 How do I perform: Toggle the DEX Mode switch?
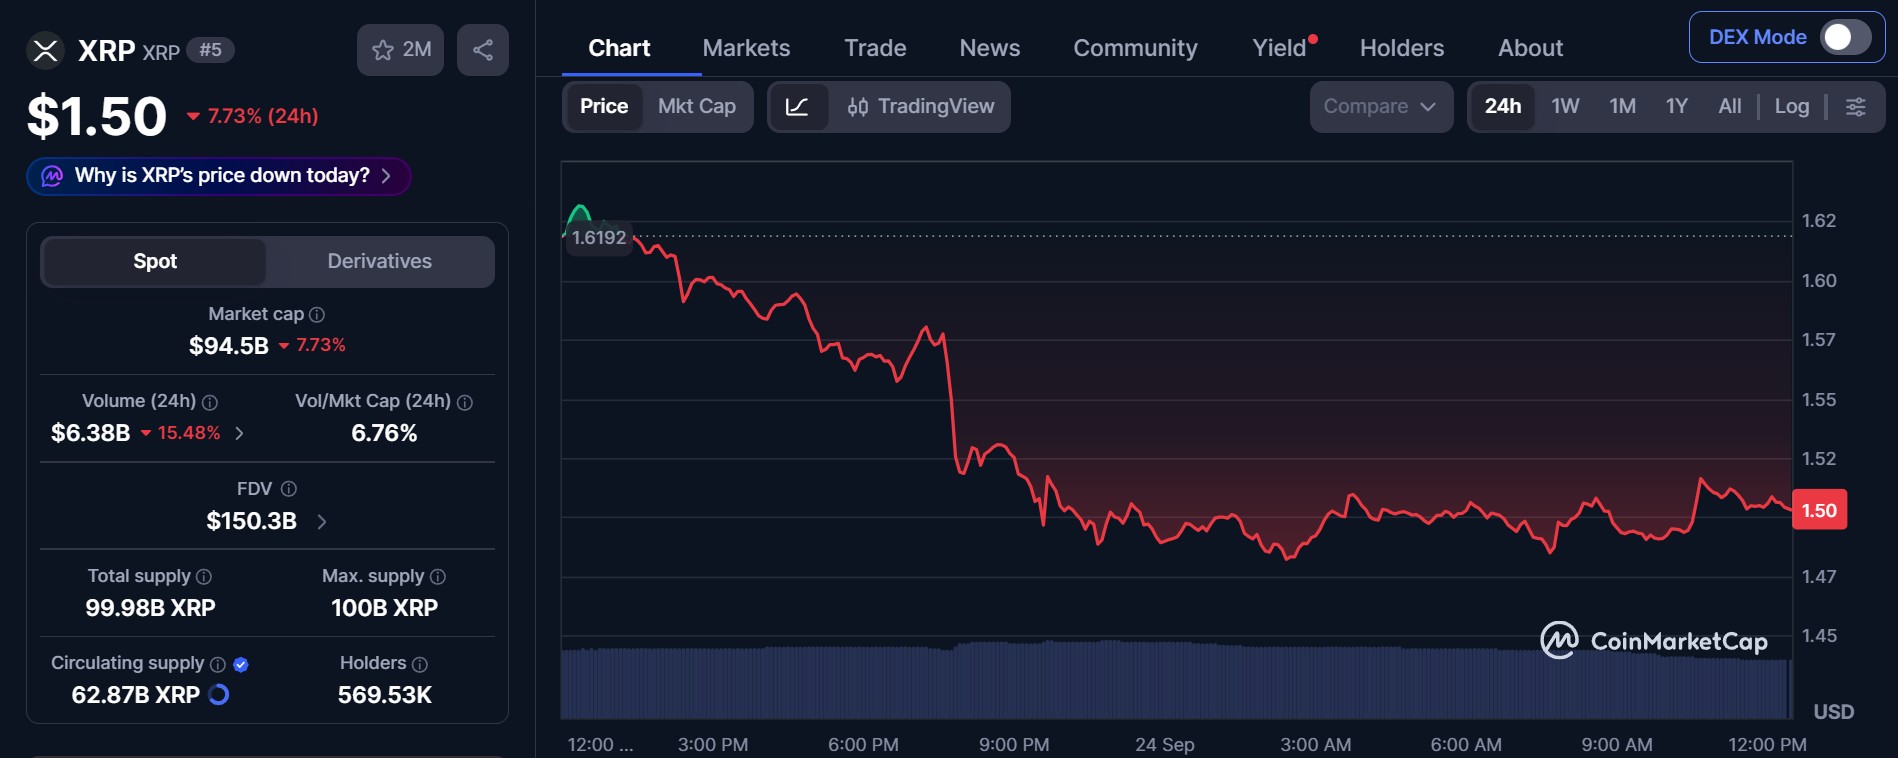click(x=1845, y=38)
